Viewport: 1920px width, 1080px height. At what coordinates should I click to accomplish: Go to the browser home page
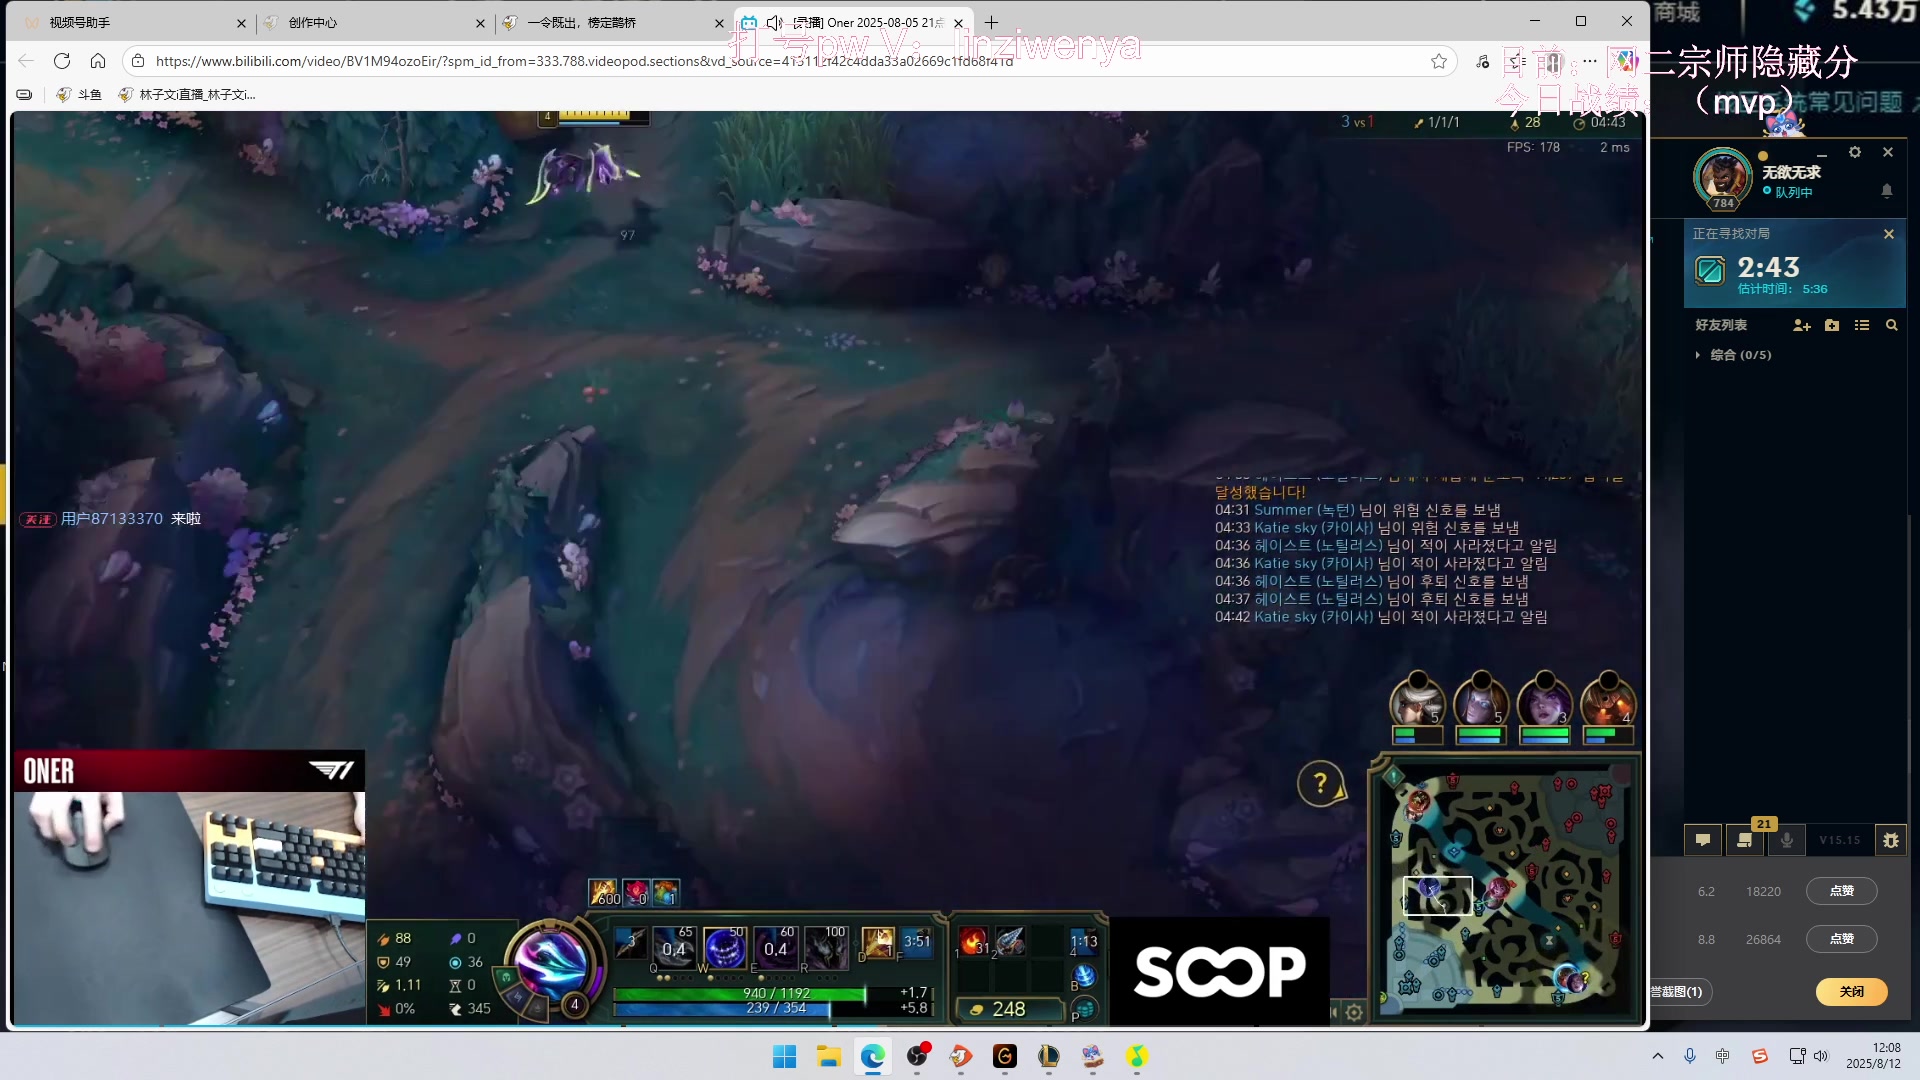(98, 61)
